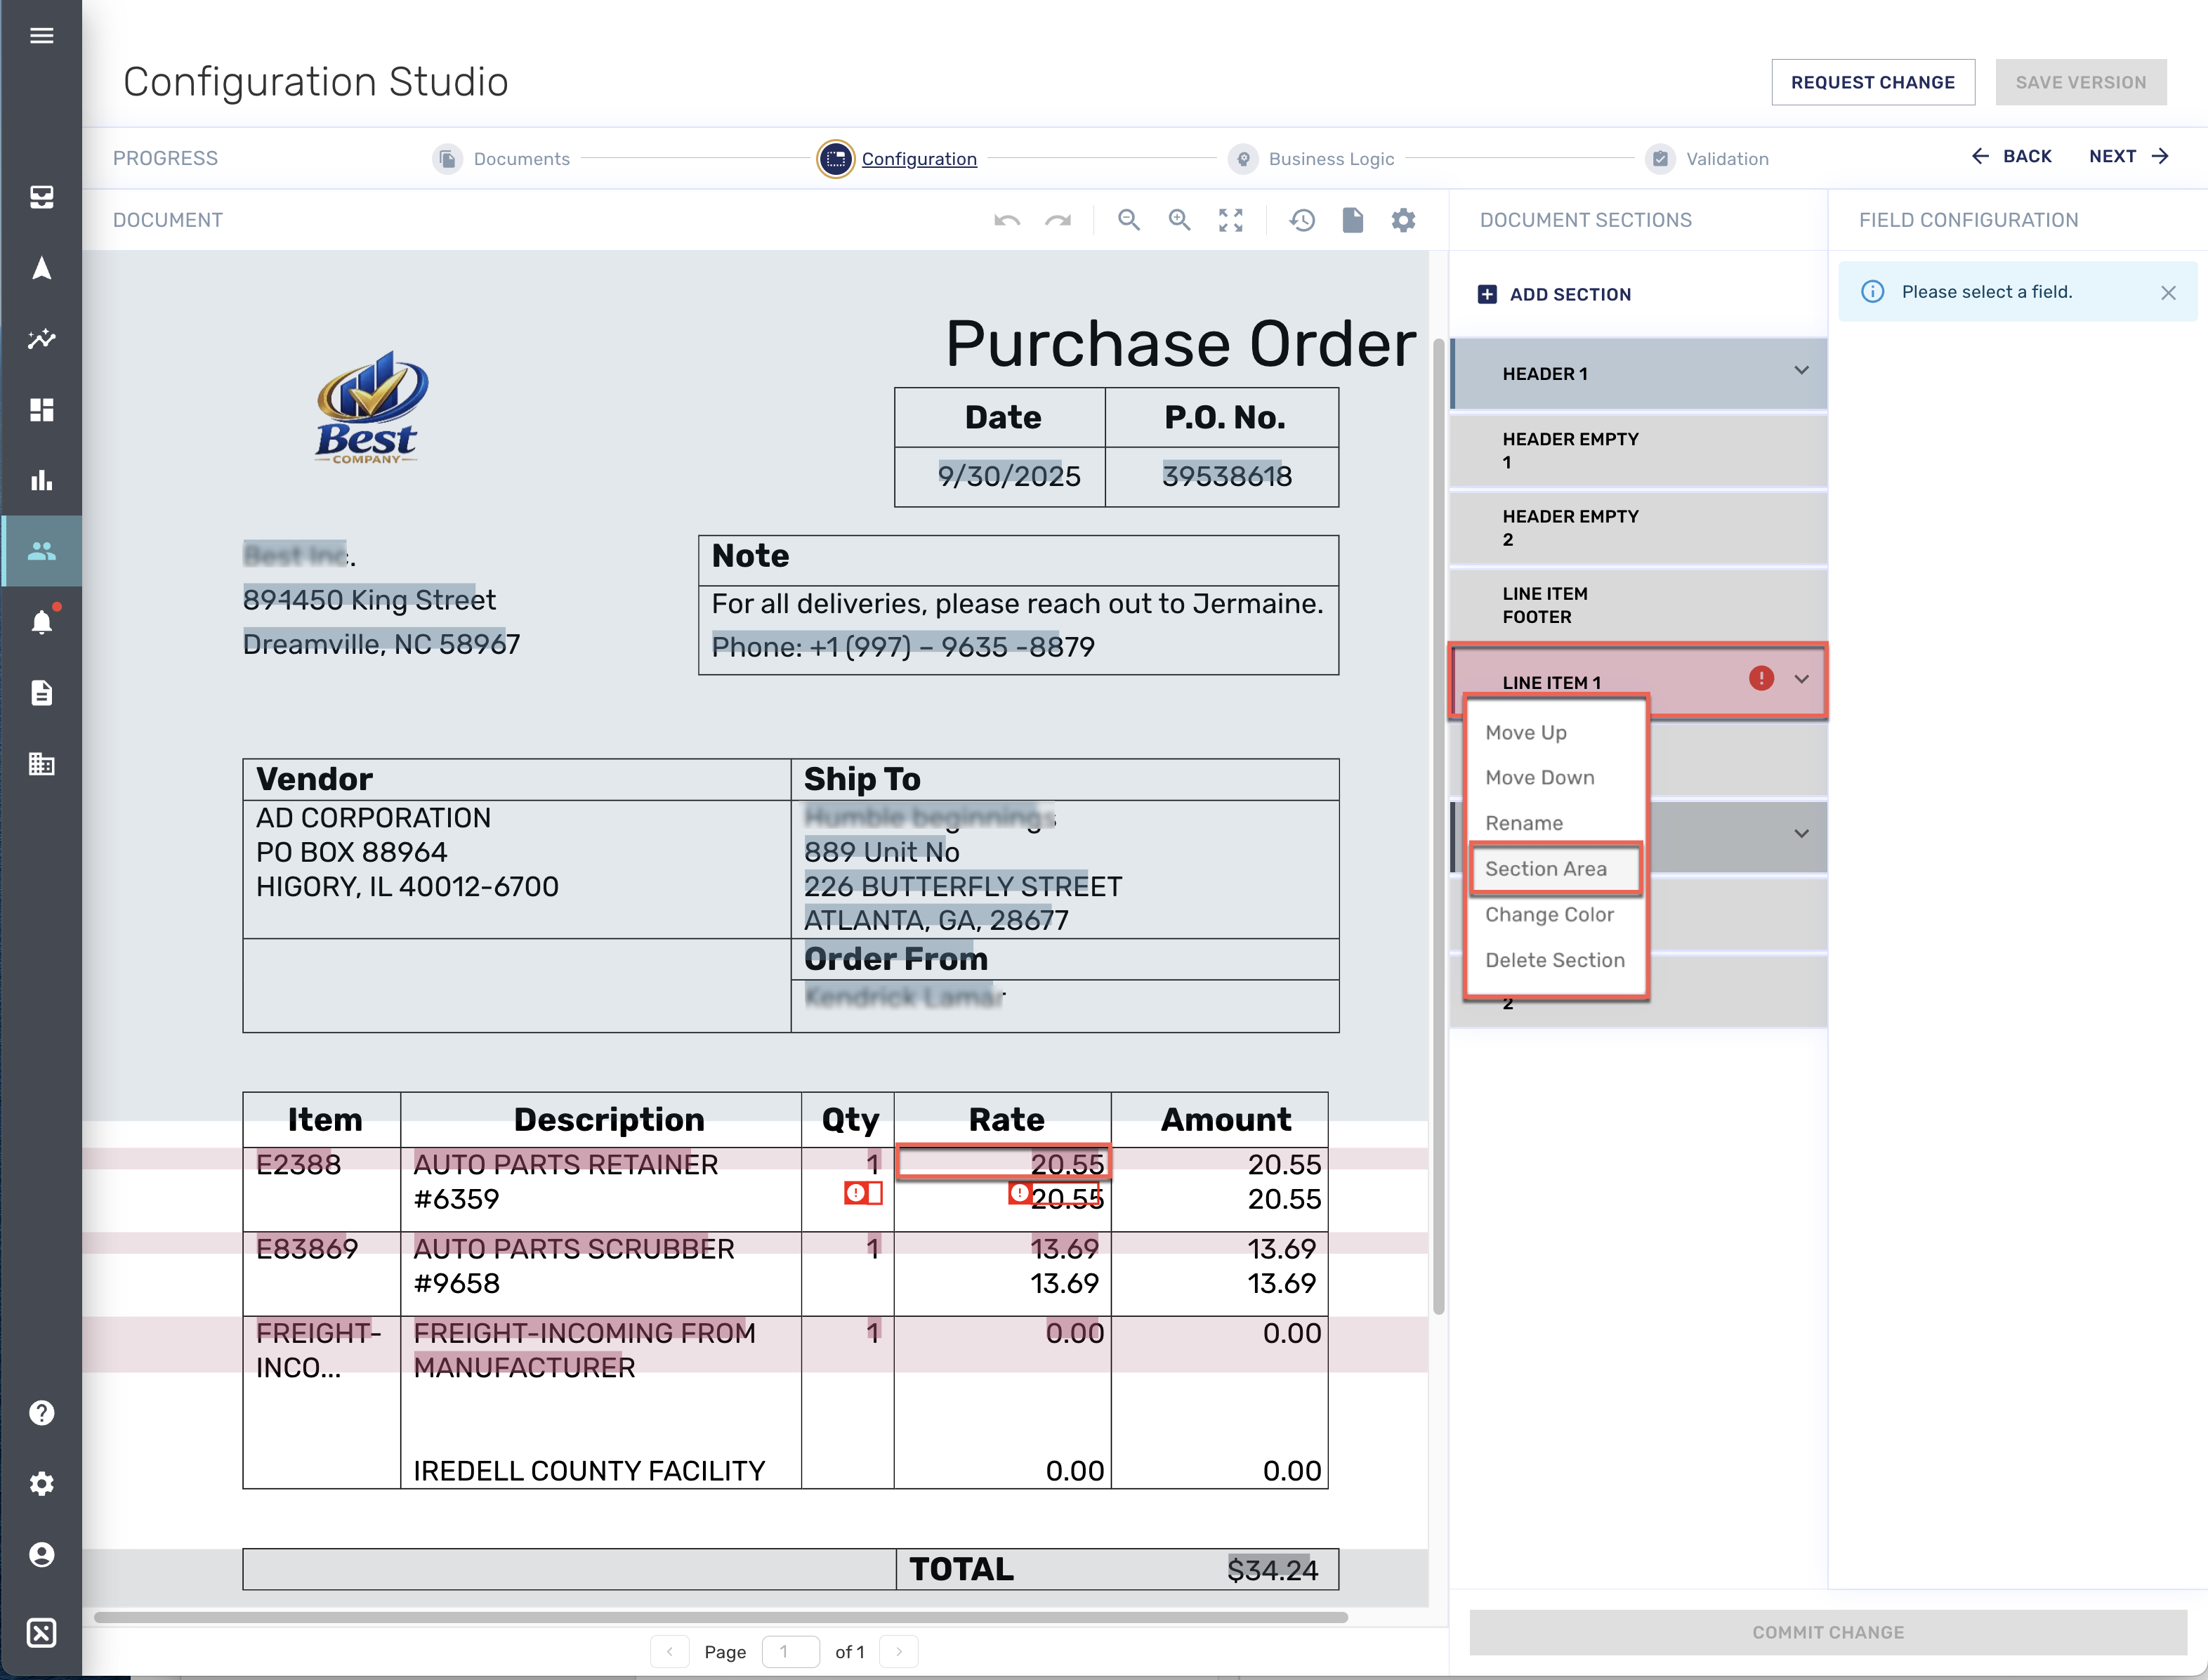The width and height of the screenshot is (2208, 1680).
Task: Open notifications bell in sidebar
Action: click(x=41, y=622)
